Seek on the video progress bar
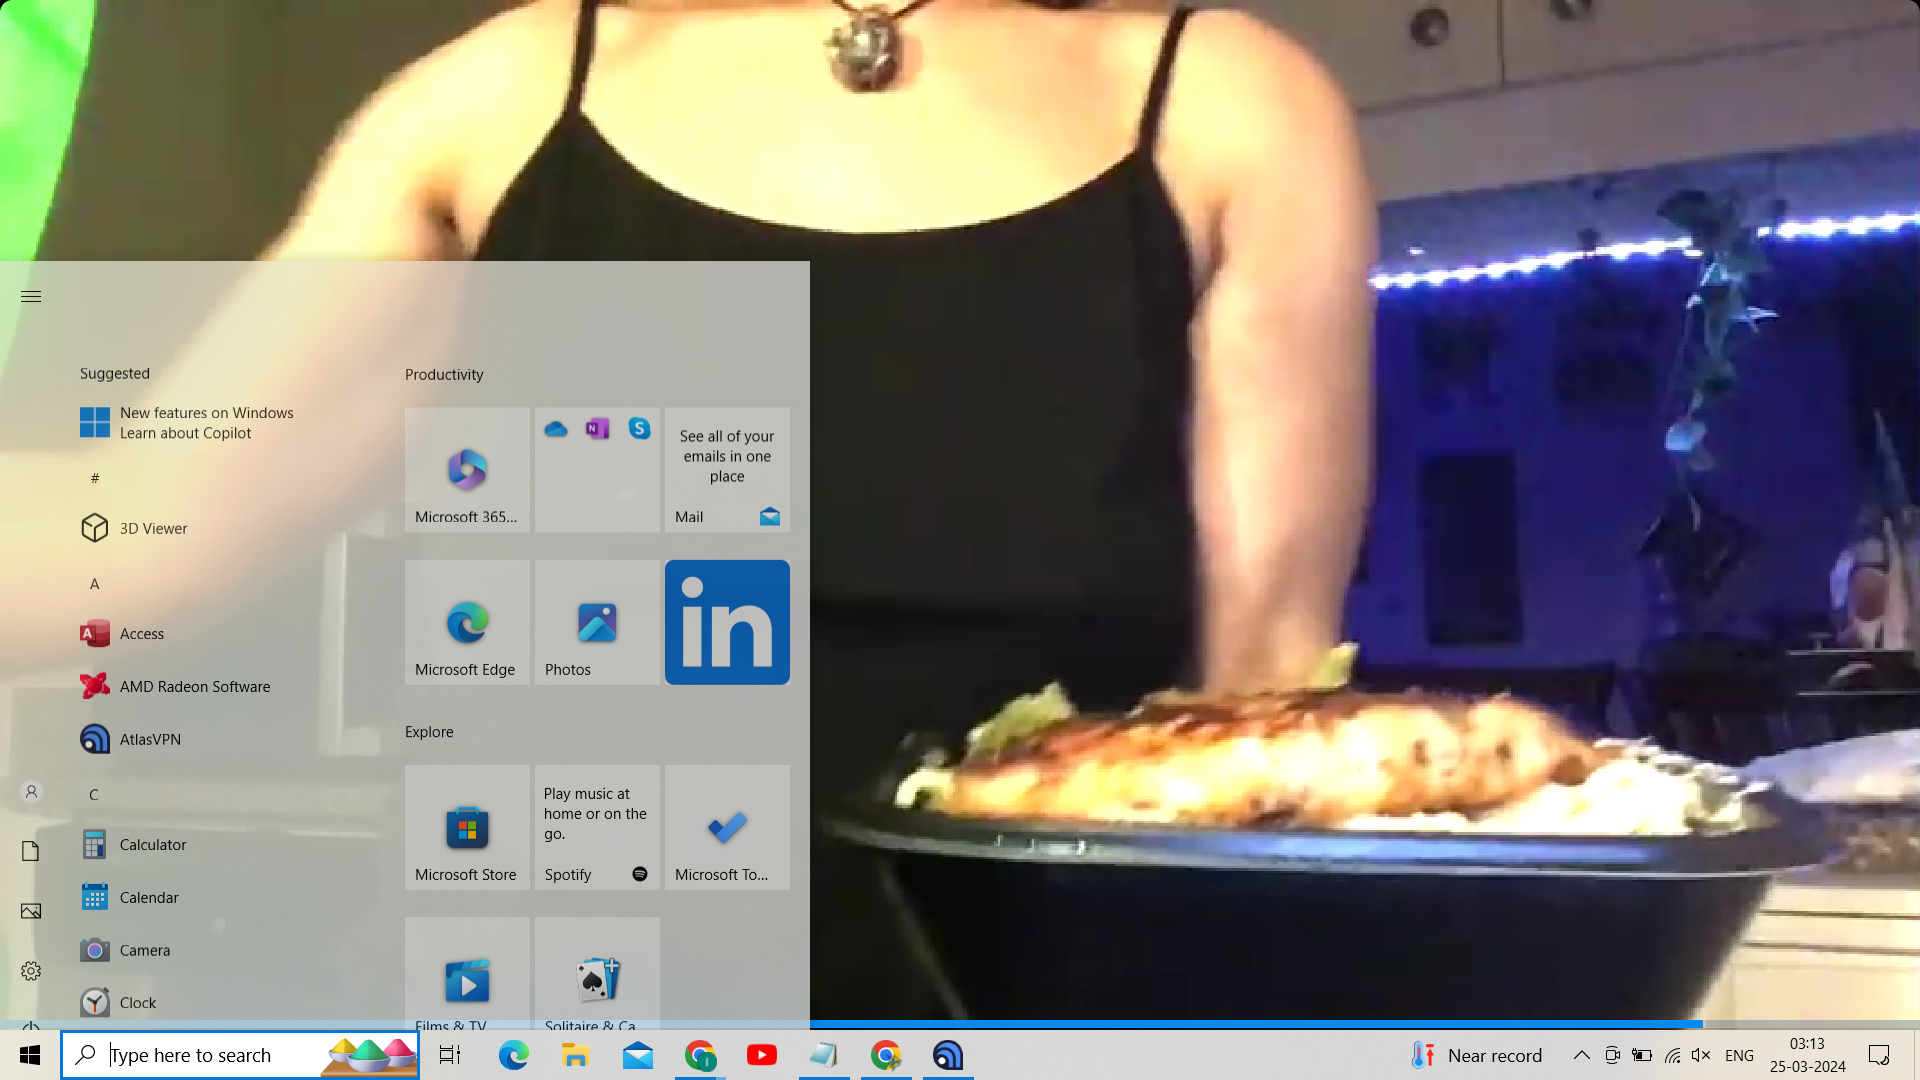1920x1080 pixels. pos(960,1024)
